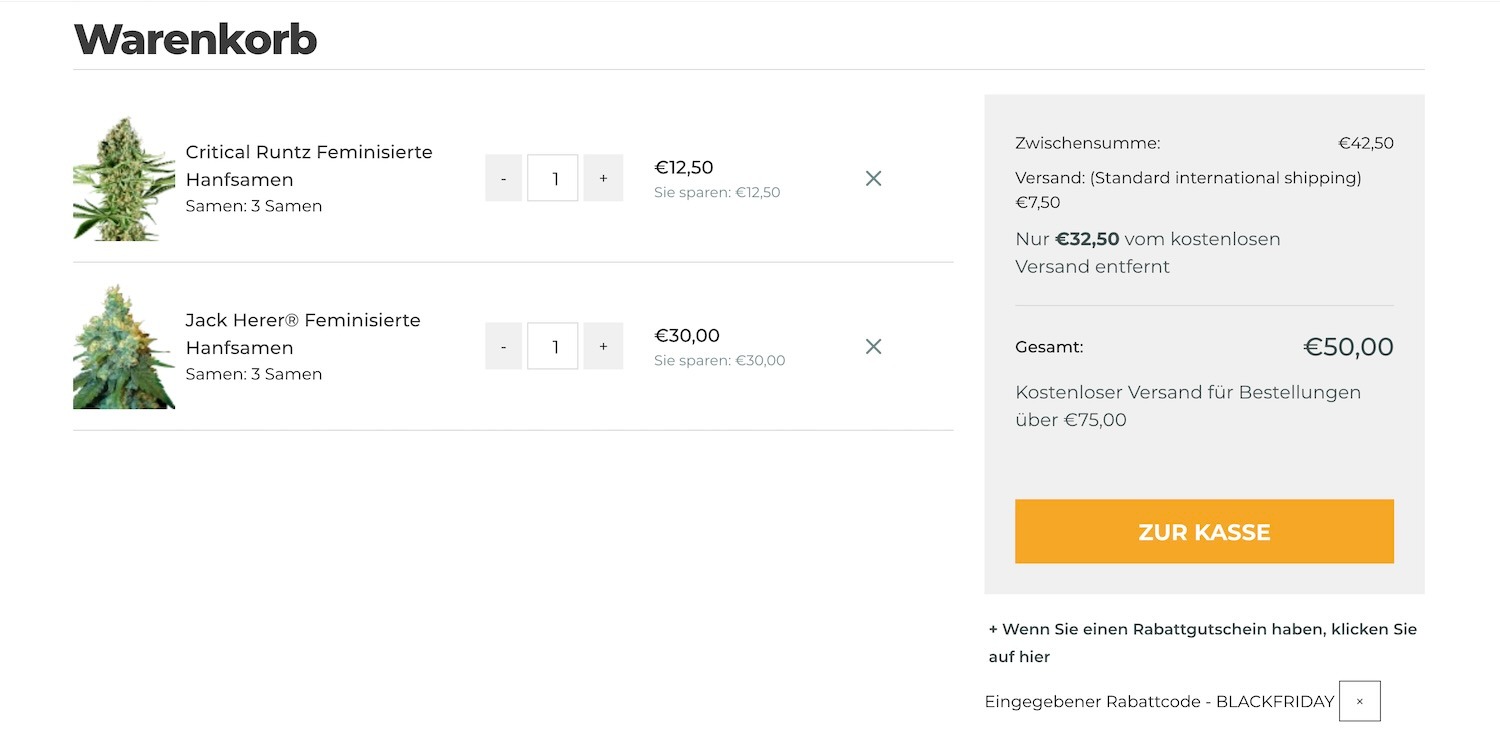Open Critical Runtz Feminisierte Hanfsamen product link

coord(308,166)
